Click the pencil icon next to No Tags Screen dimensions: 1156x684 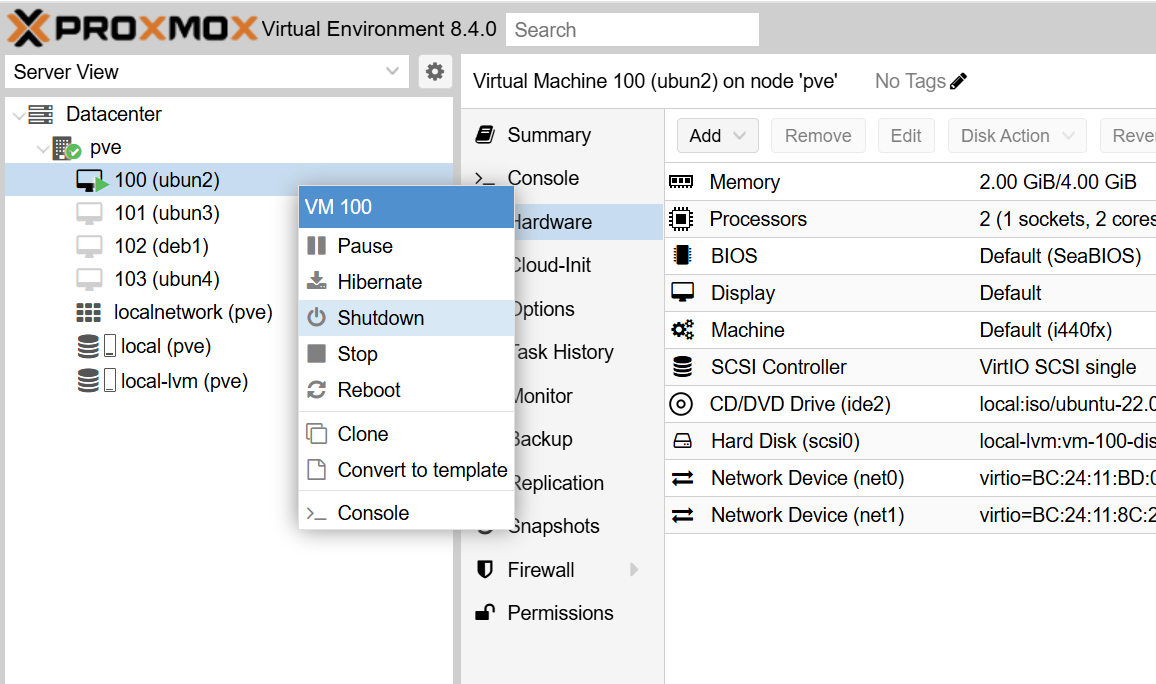[959, 82]
